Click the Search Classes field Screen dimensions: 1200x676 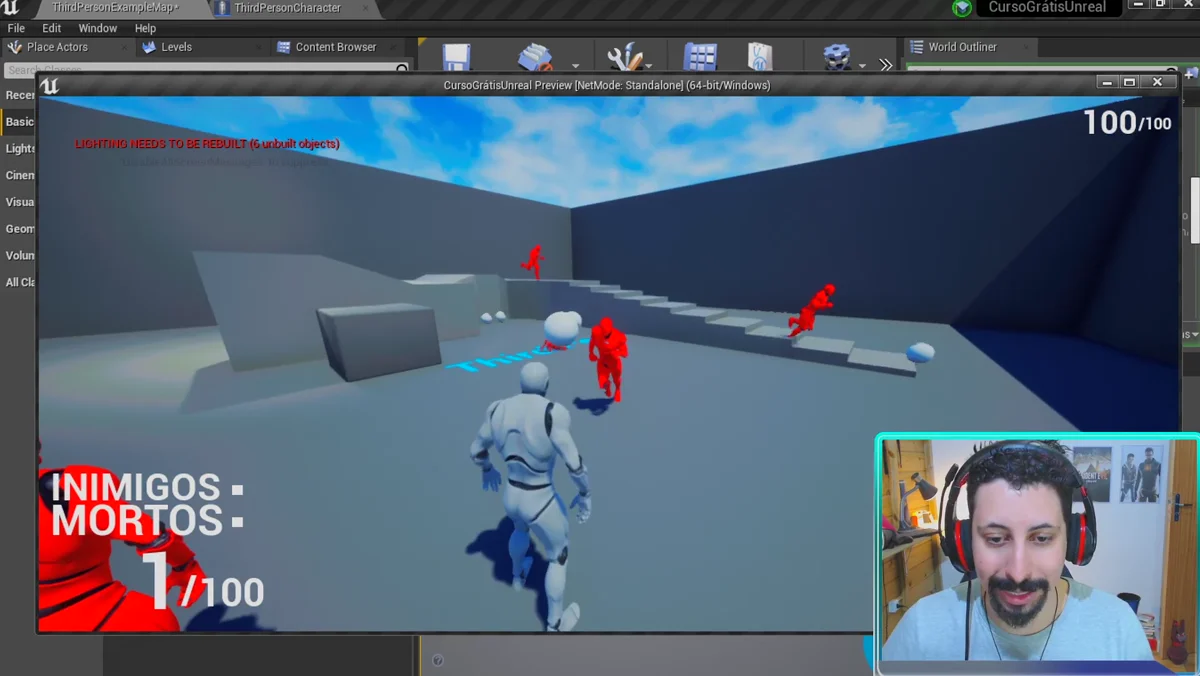coord(205,69)
